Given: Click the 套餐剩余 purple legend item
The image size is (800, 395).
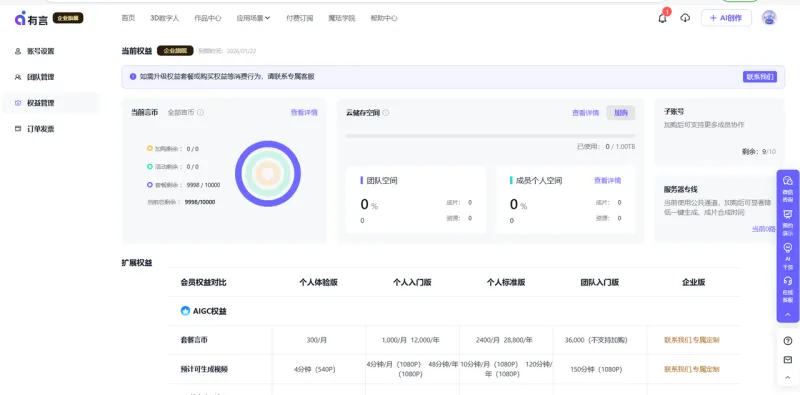Looking at the screenshot, I should tap(183, 185).
